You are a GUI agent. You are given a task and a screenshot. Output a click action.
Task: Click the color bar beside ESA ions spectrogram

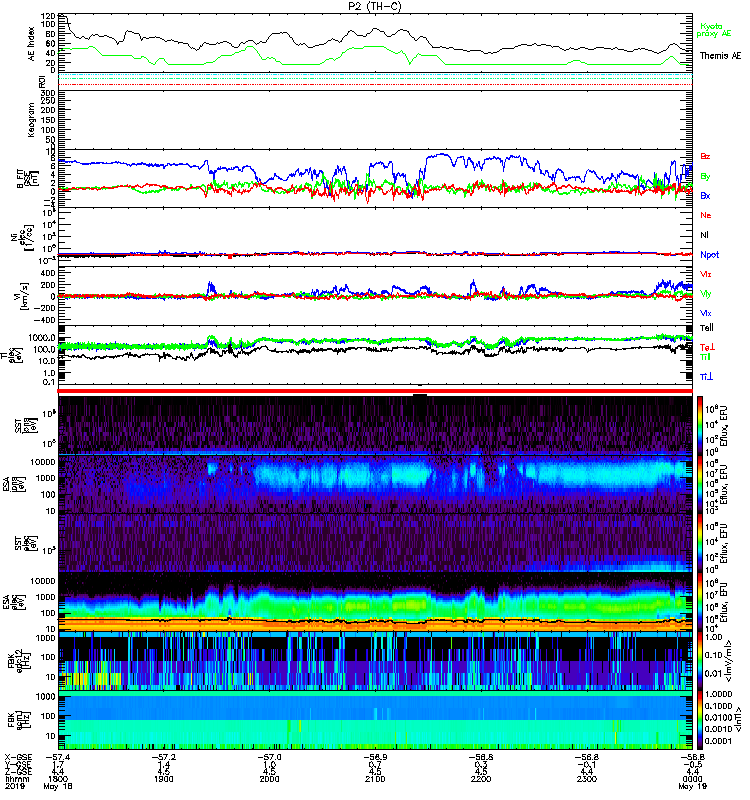tap(700, 484)
